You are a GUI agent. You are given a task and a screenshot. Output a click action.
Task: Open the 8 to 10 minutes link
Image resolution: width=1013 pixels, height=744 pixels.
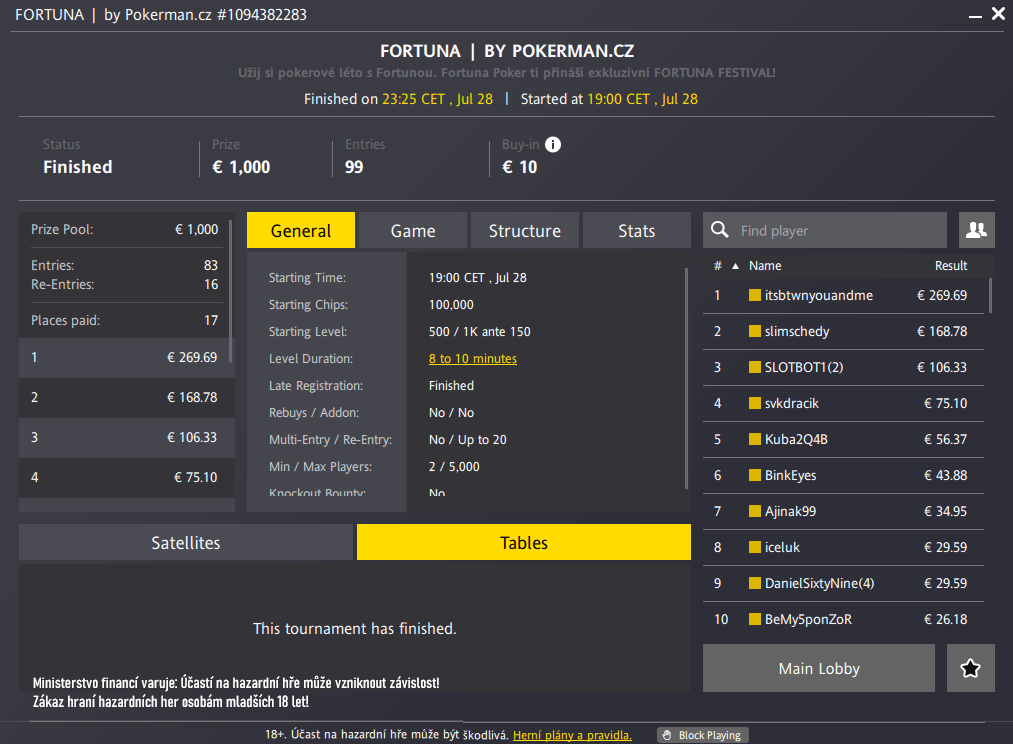coord(473,358)
